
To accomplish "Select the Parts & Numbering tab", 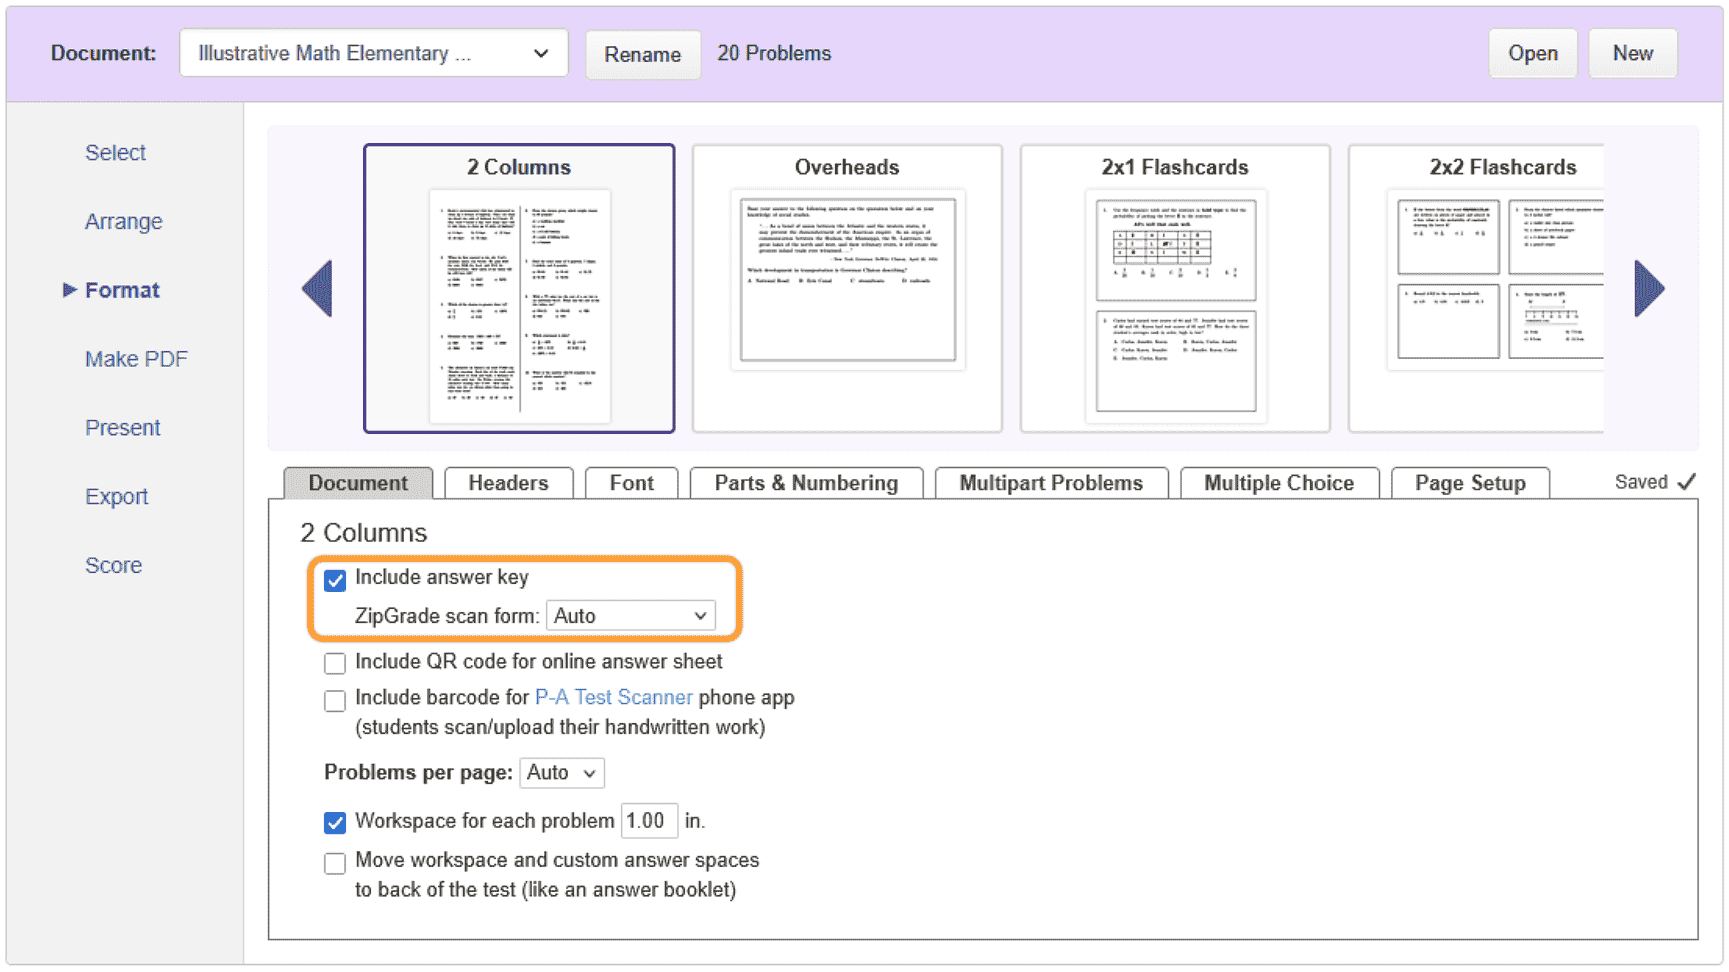I will [x=805, y=483].
